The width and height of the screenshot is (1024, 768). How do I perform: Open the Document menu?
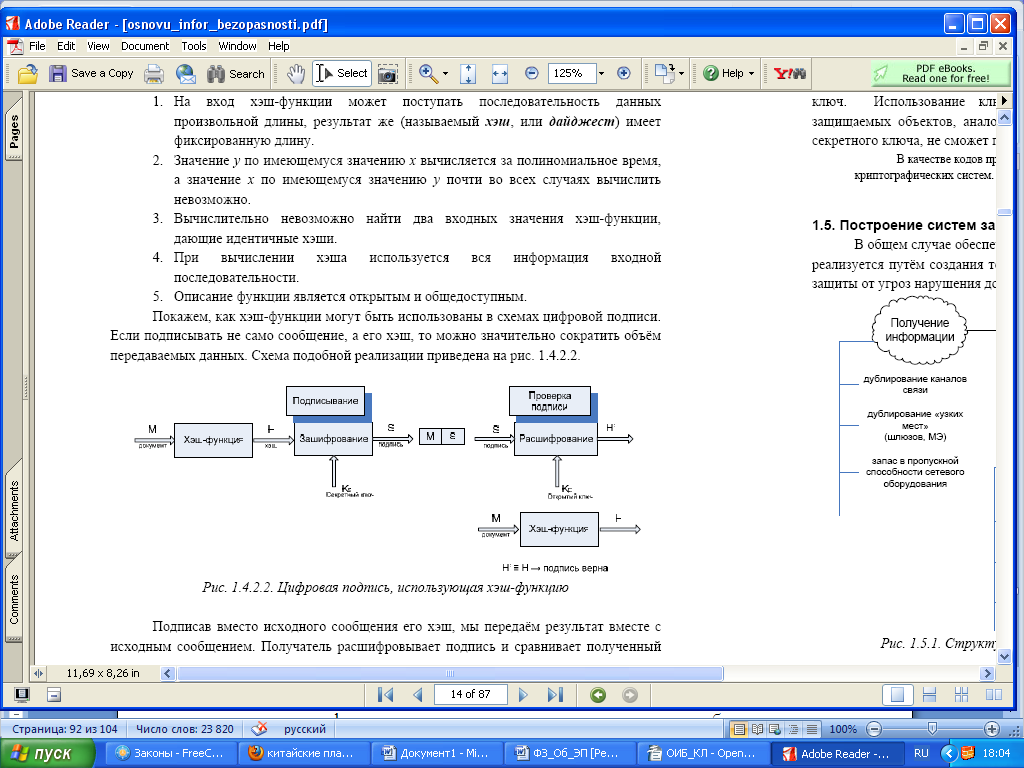click(x=145, y=46)
